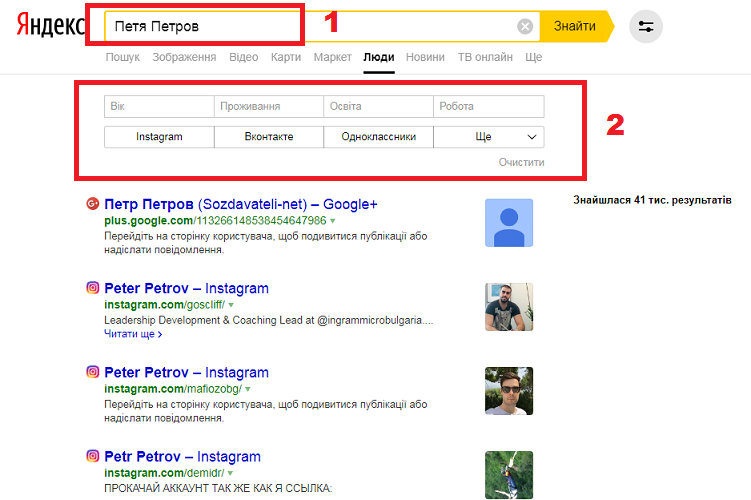Switch to the Зображення tab
751x500 pixels.
click(x=184, y=58)
